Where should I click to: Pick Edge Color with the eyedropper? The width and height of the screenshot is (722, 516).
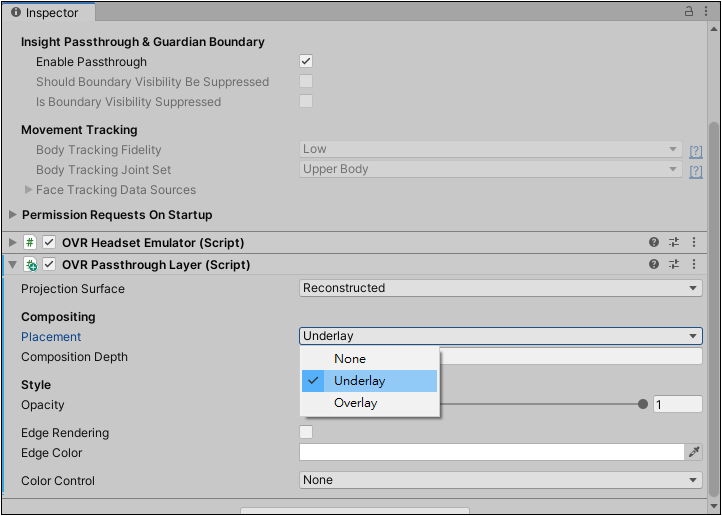694,452
